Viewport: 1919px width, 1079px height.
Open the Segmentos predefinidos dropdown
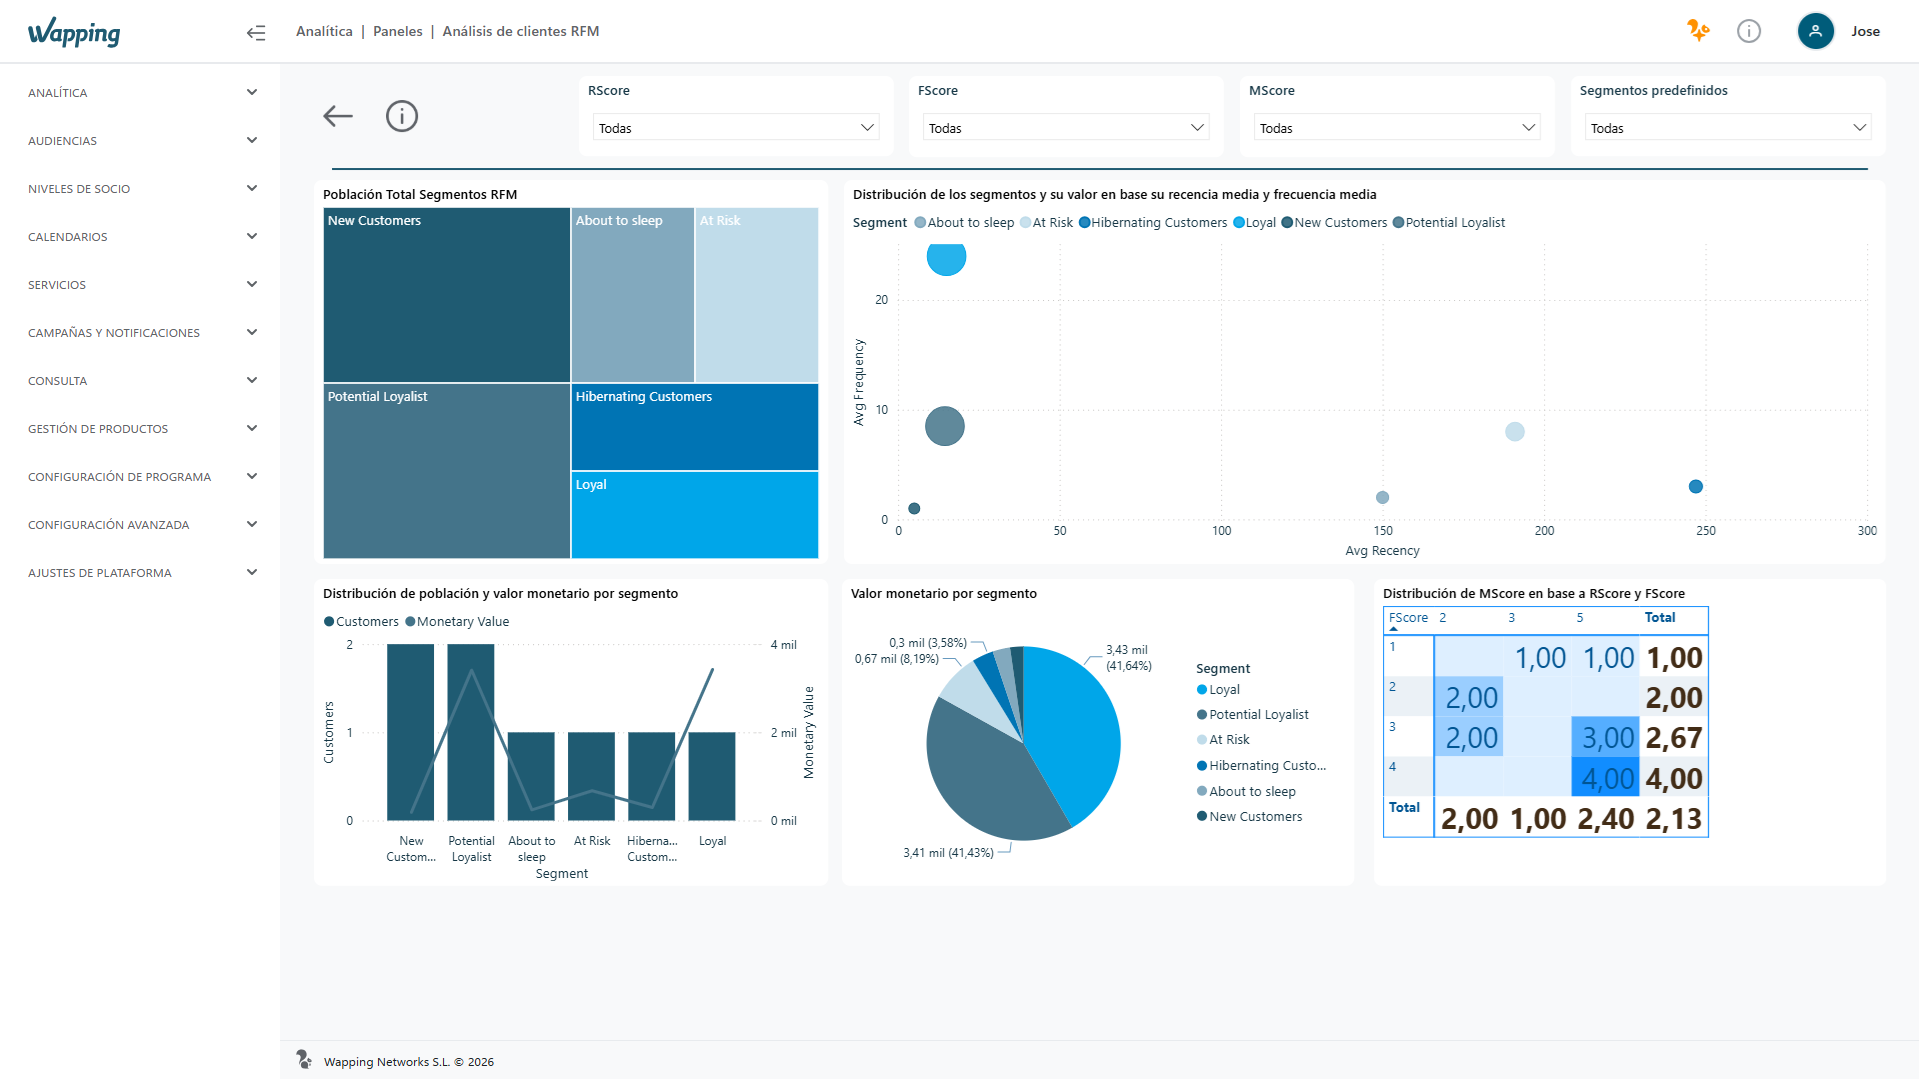1728,128
